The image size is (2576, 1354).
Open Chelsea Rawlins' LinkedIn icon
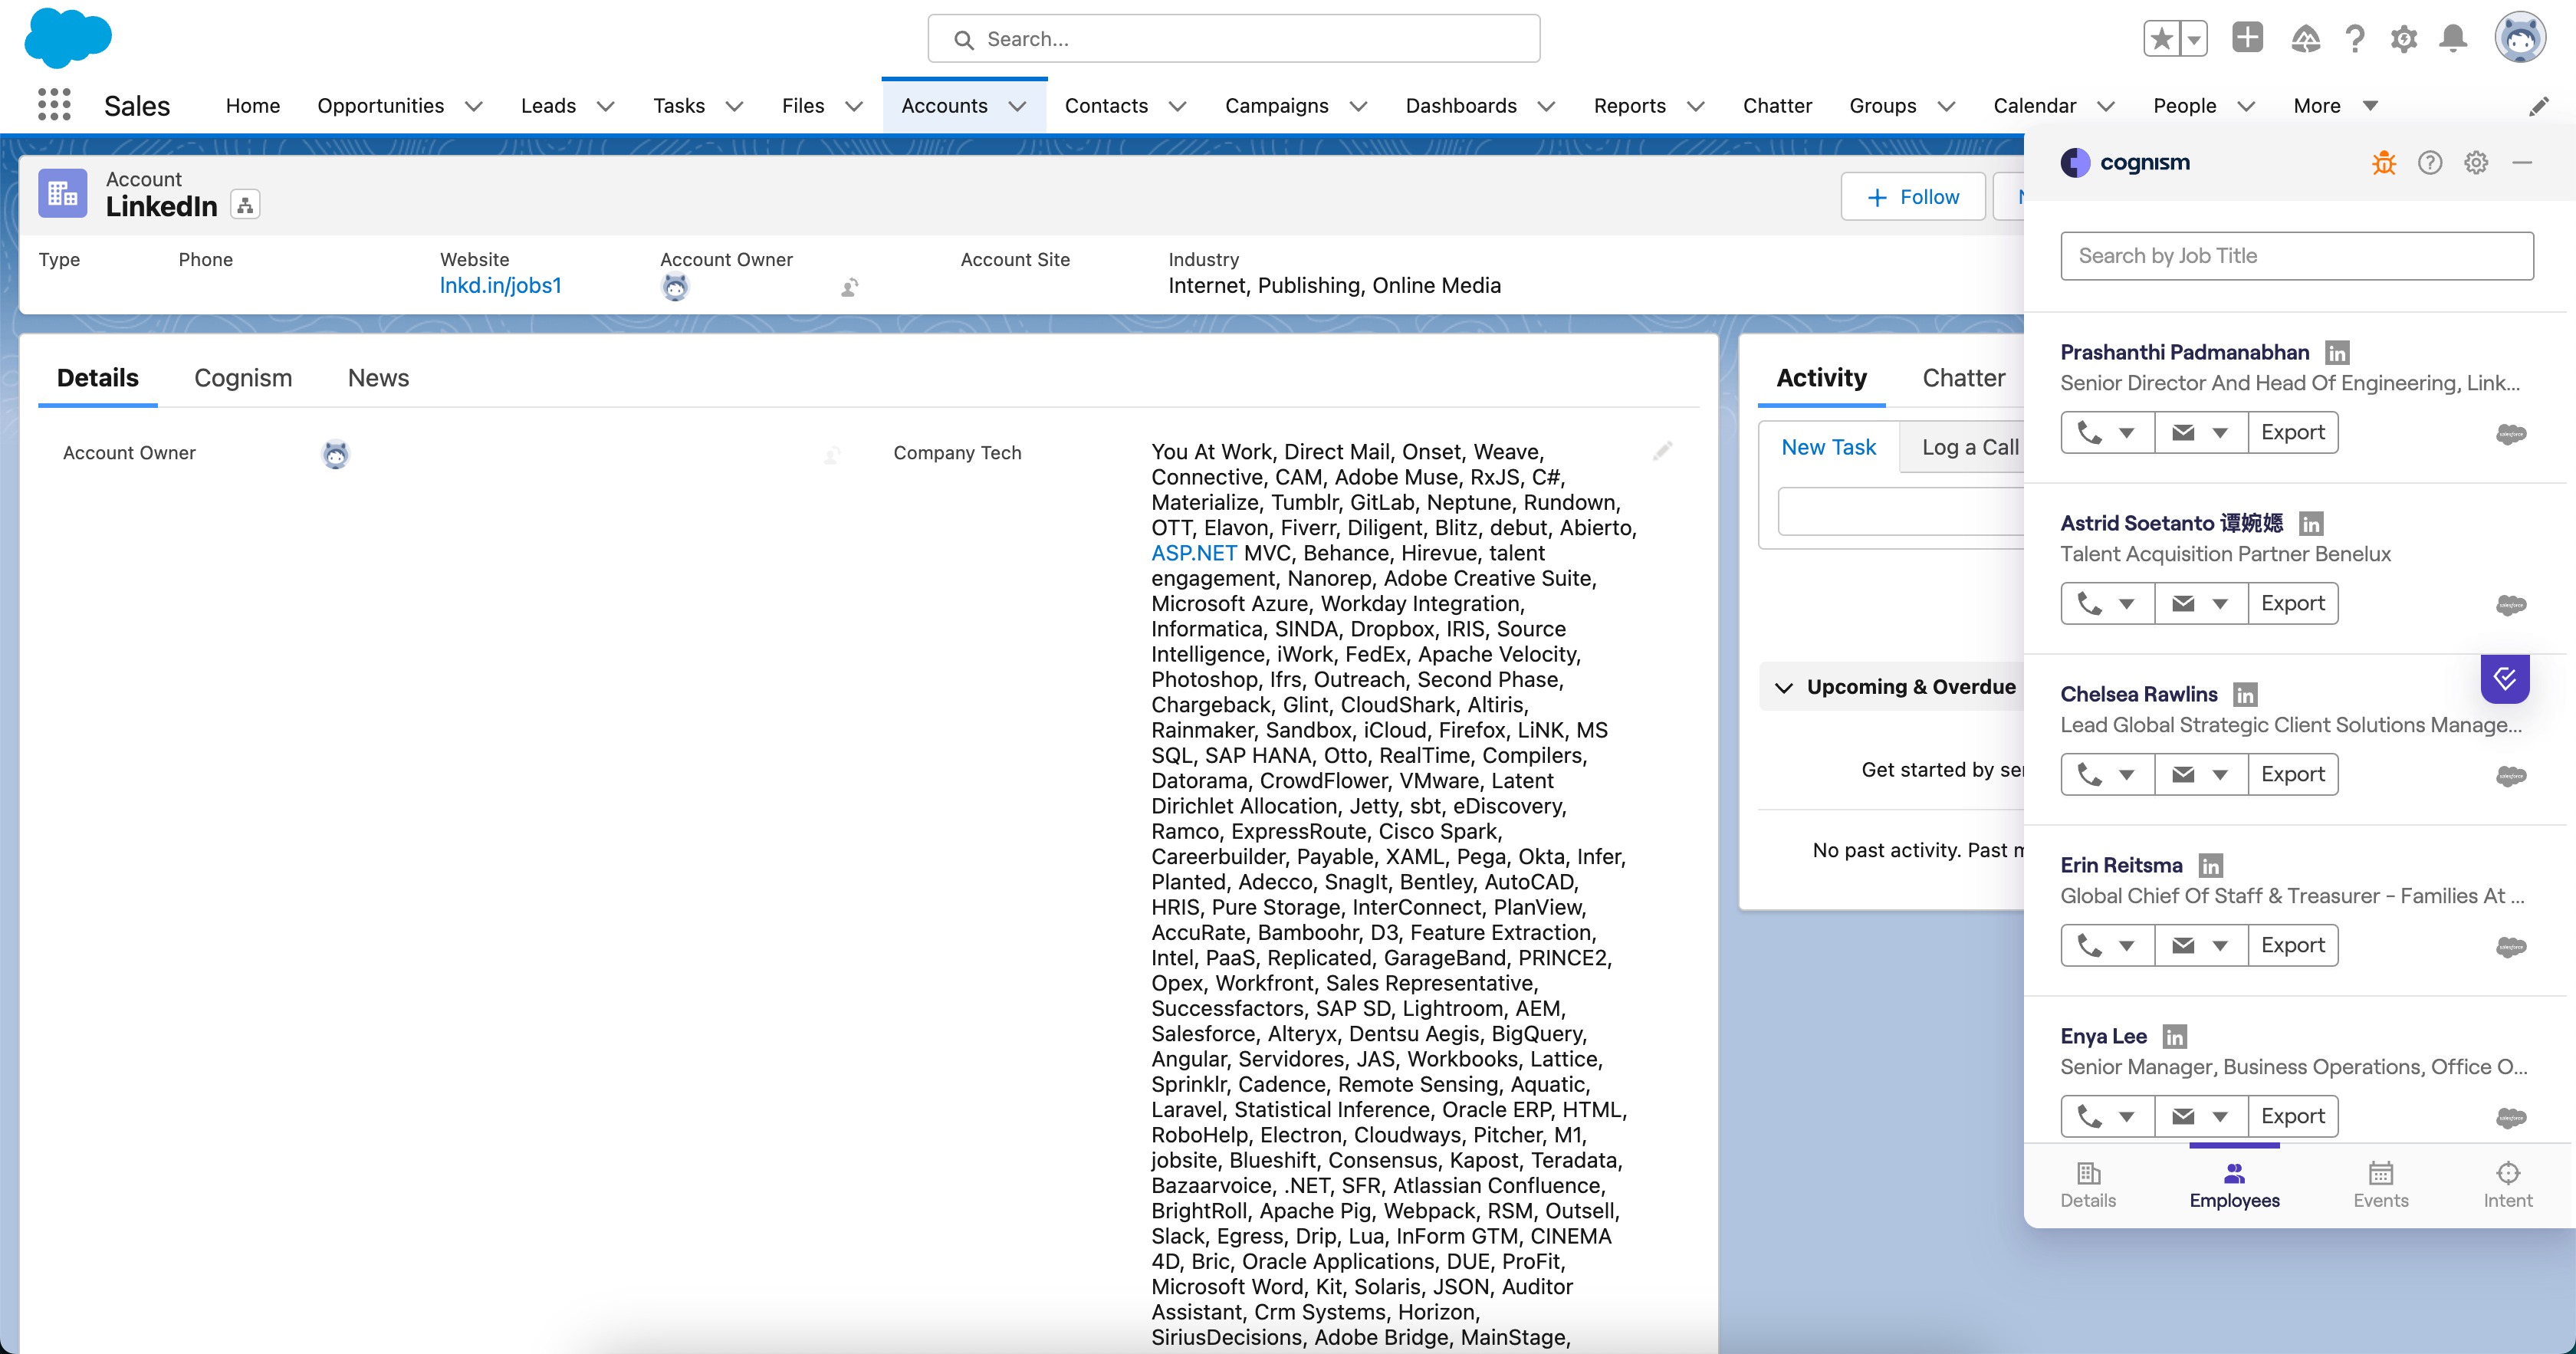click(2245, 694)
